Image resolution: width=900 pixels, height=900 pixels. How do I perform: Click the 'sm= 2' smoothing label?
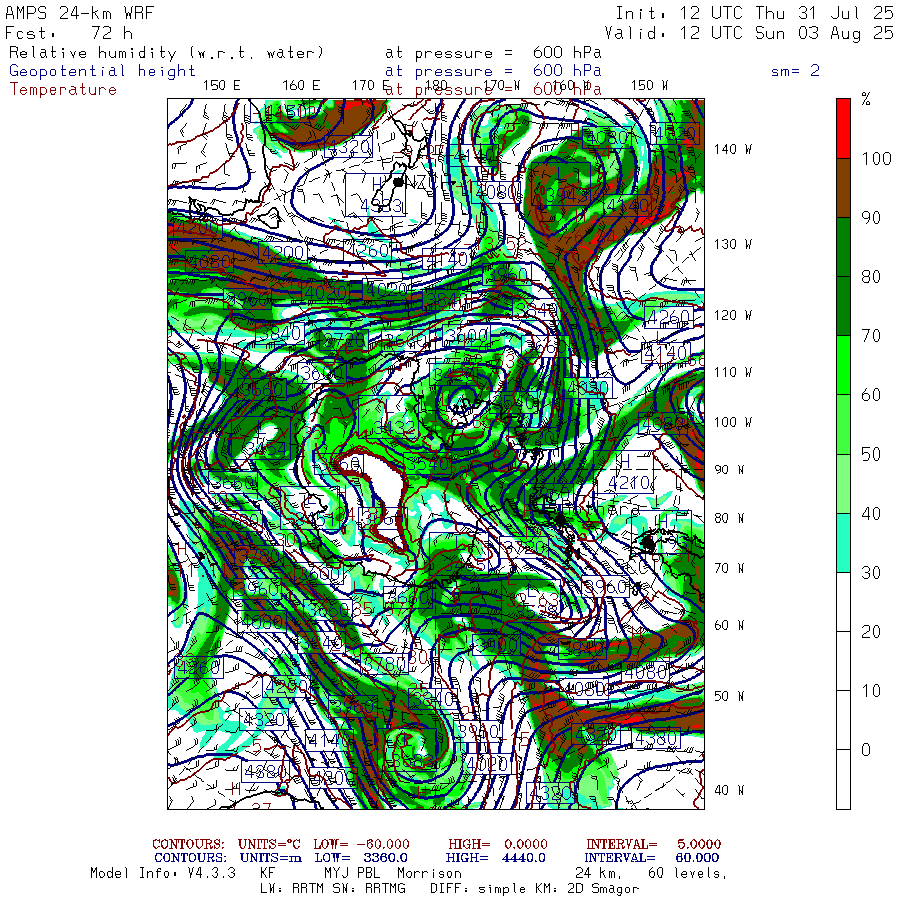point(795,71)
